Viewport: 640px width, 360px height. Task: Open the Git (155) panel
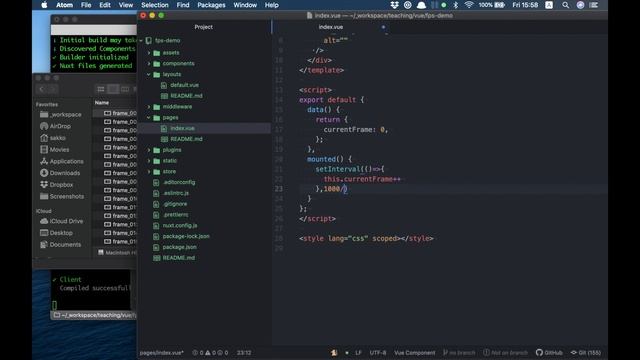click(586, 353)
